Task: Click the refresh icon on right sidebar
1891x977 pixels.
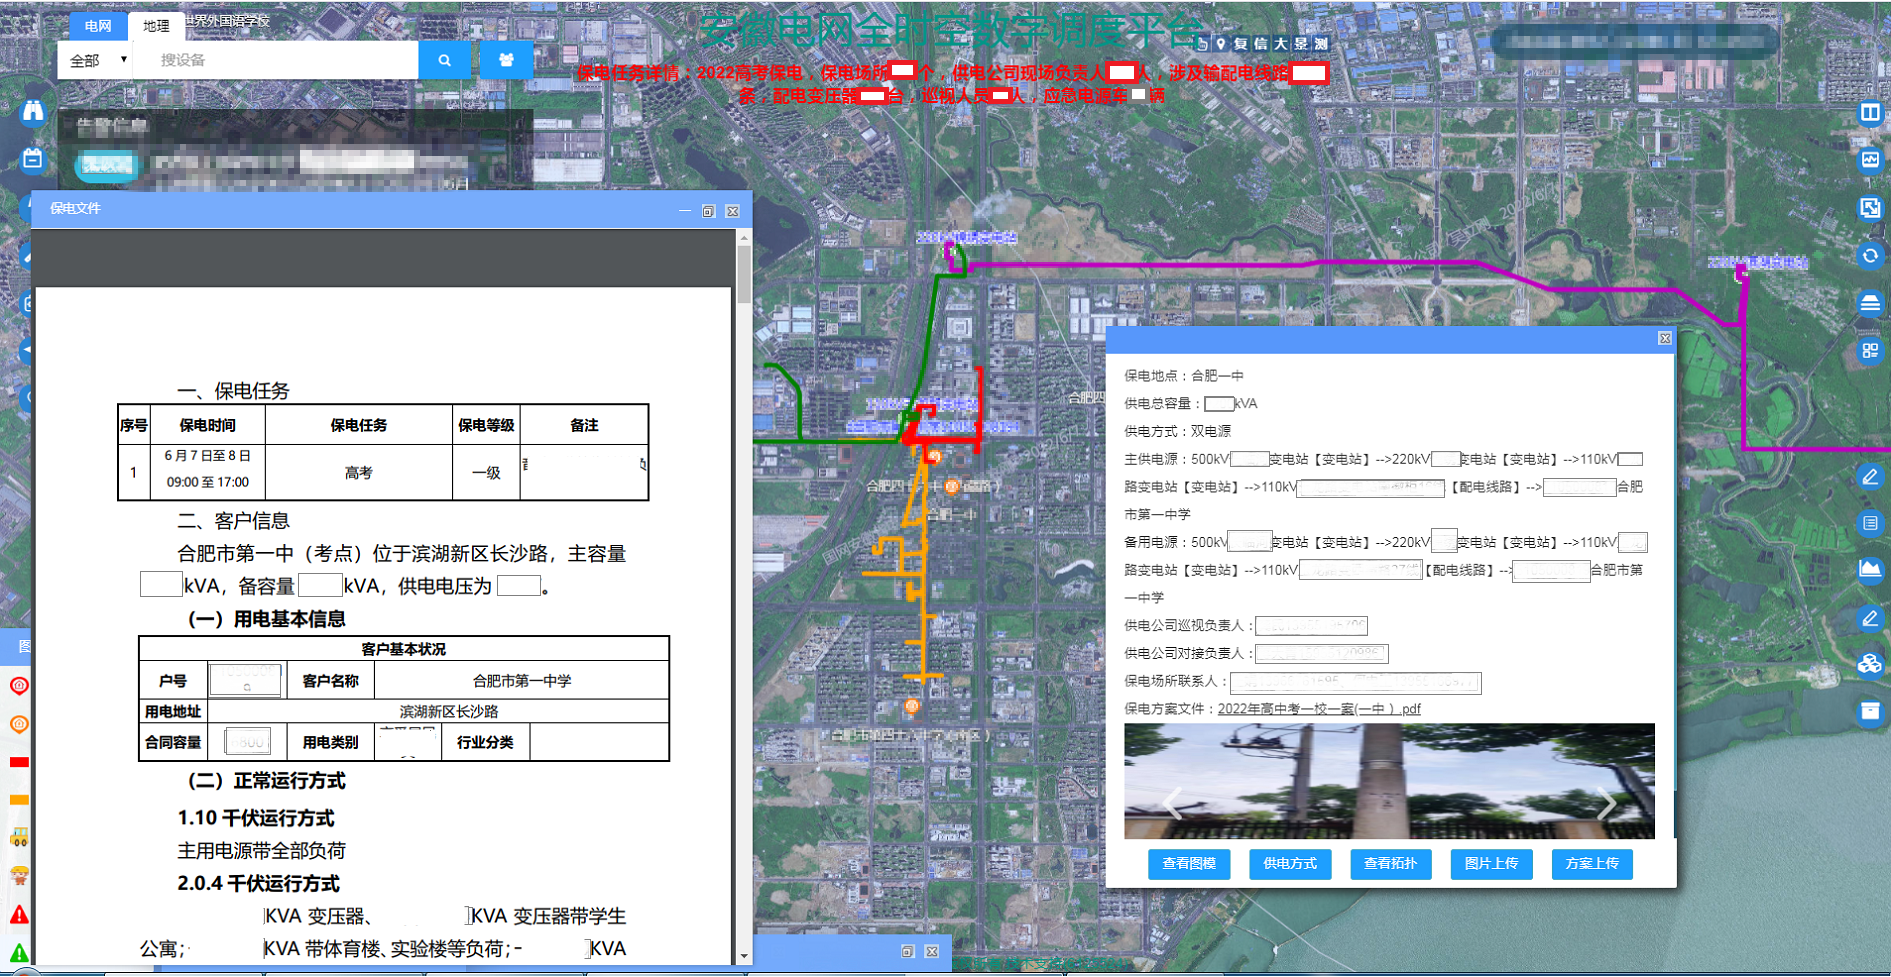Action: [x=1869, y=256]
